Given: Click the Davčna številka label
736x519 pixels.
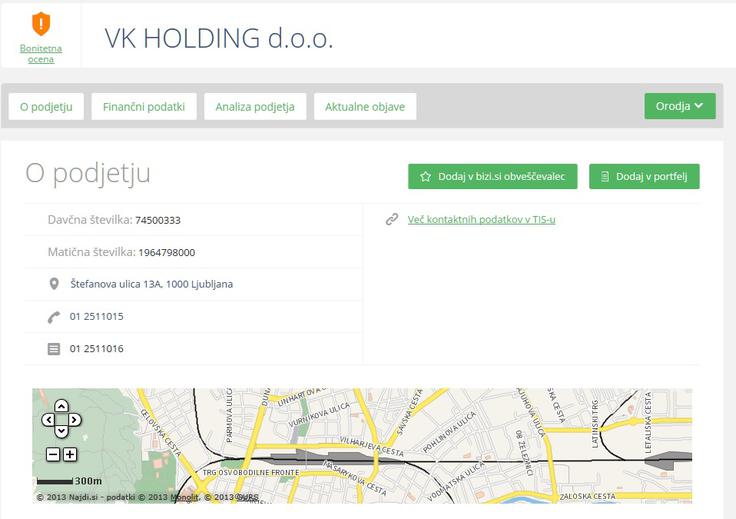Looking at the screenshot, I should click(x=90, y=220).
